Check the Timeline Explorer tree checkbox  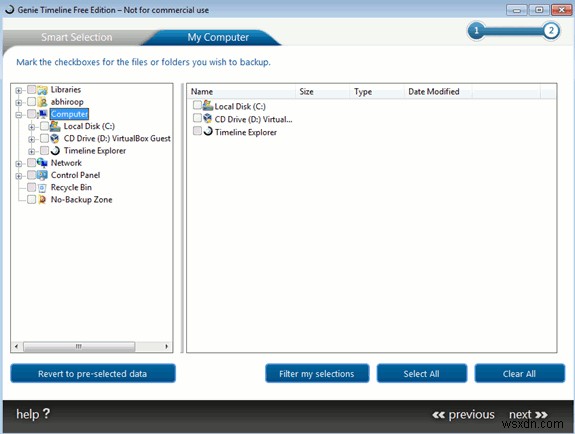pyautogui.click(x=44, y=150)
